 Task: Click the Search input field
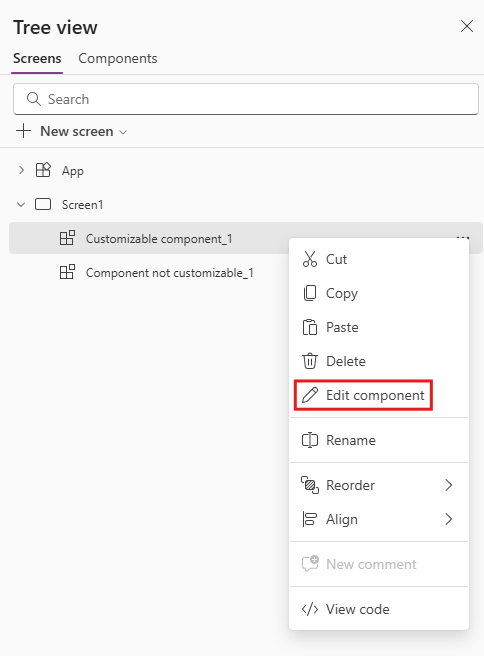(x=246, y=99)
